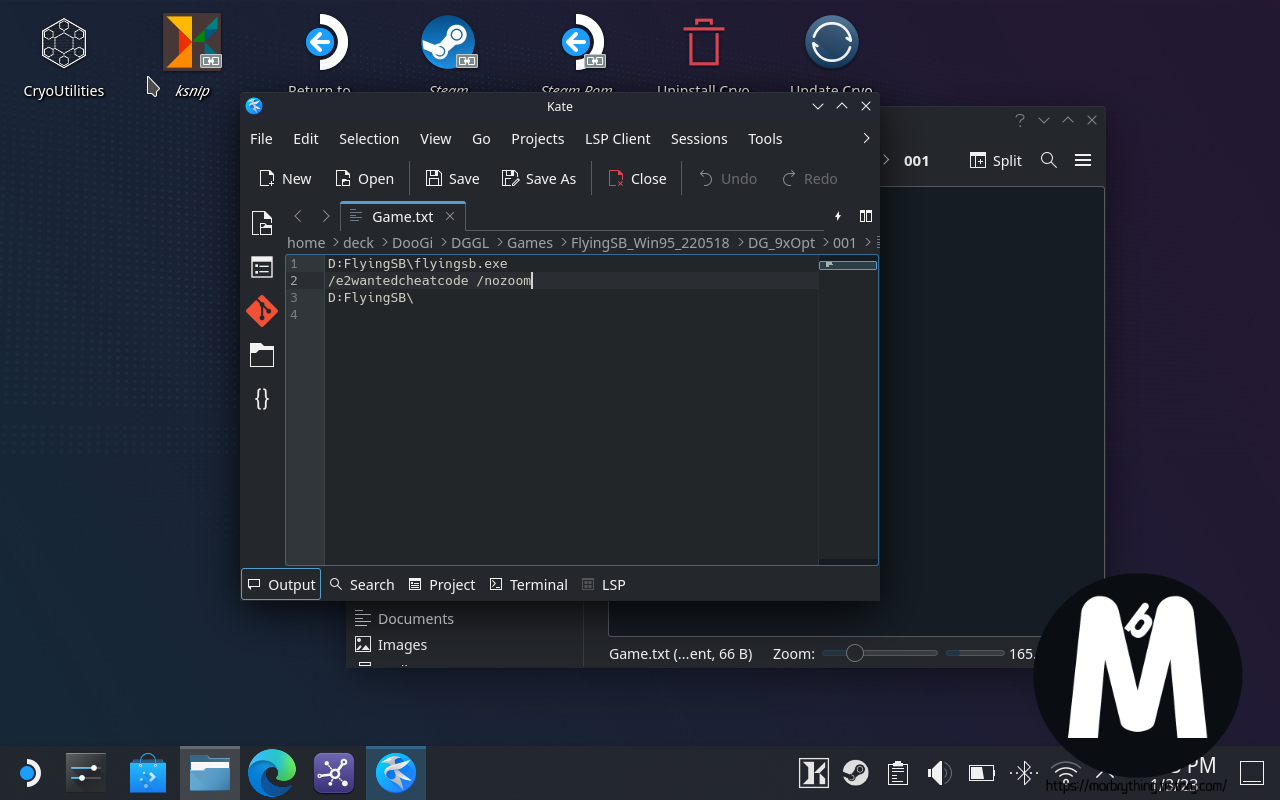Open hamburger menu in Dolphin window
Image resolution: width=1280 pixels, height=800 pixels.
point(1083,160)
